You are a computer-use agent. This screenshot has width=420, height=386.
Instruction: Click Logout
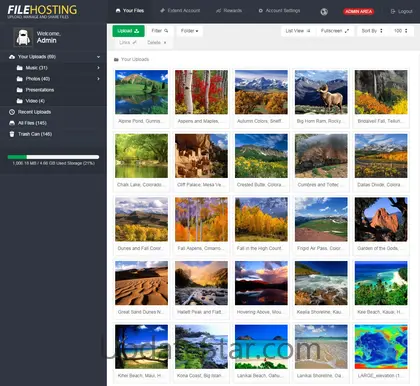tap(401, 11)
